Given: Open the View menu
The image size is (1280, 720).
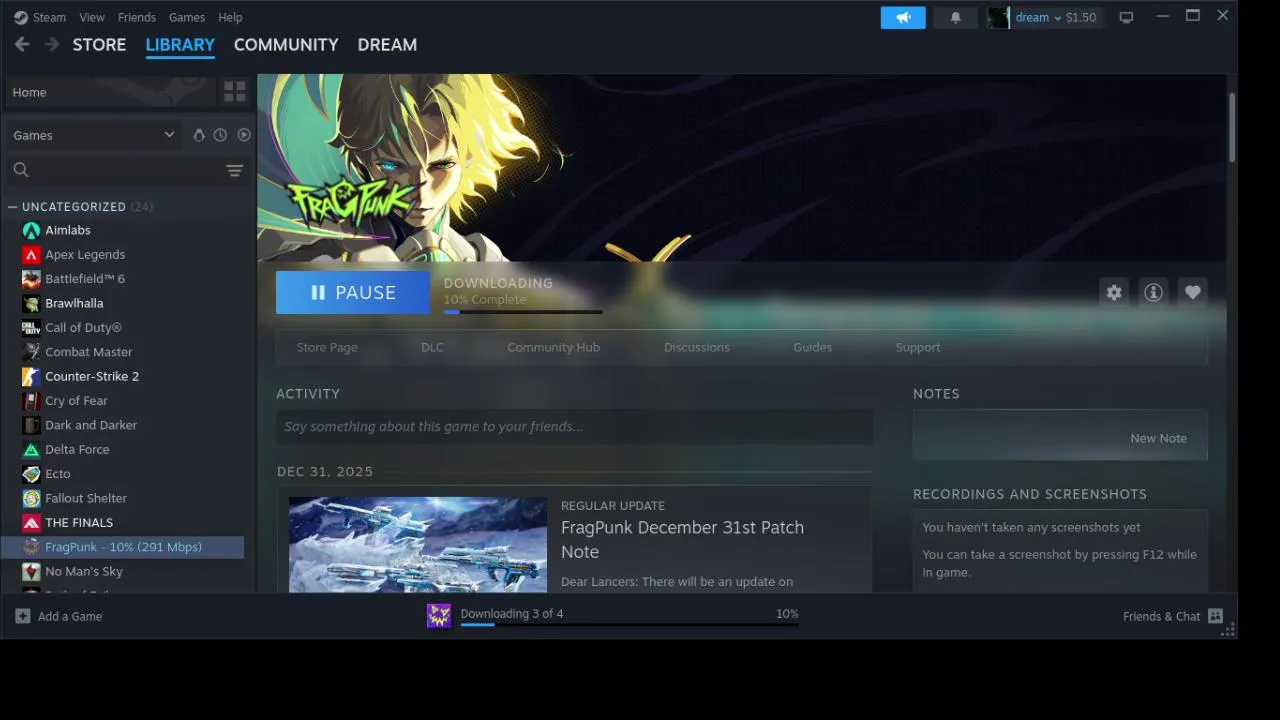Looking at the screenshot, I should click(92, 17).
